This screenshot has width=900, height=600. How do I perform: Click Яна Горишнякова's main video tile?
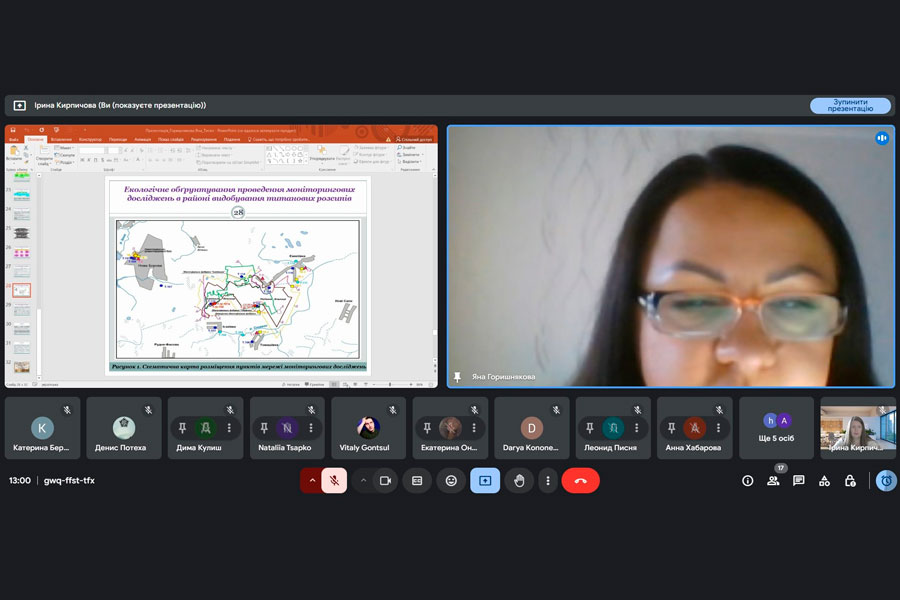coord(670,256)
